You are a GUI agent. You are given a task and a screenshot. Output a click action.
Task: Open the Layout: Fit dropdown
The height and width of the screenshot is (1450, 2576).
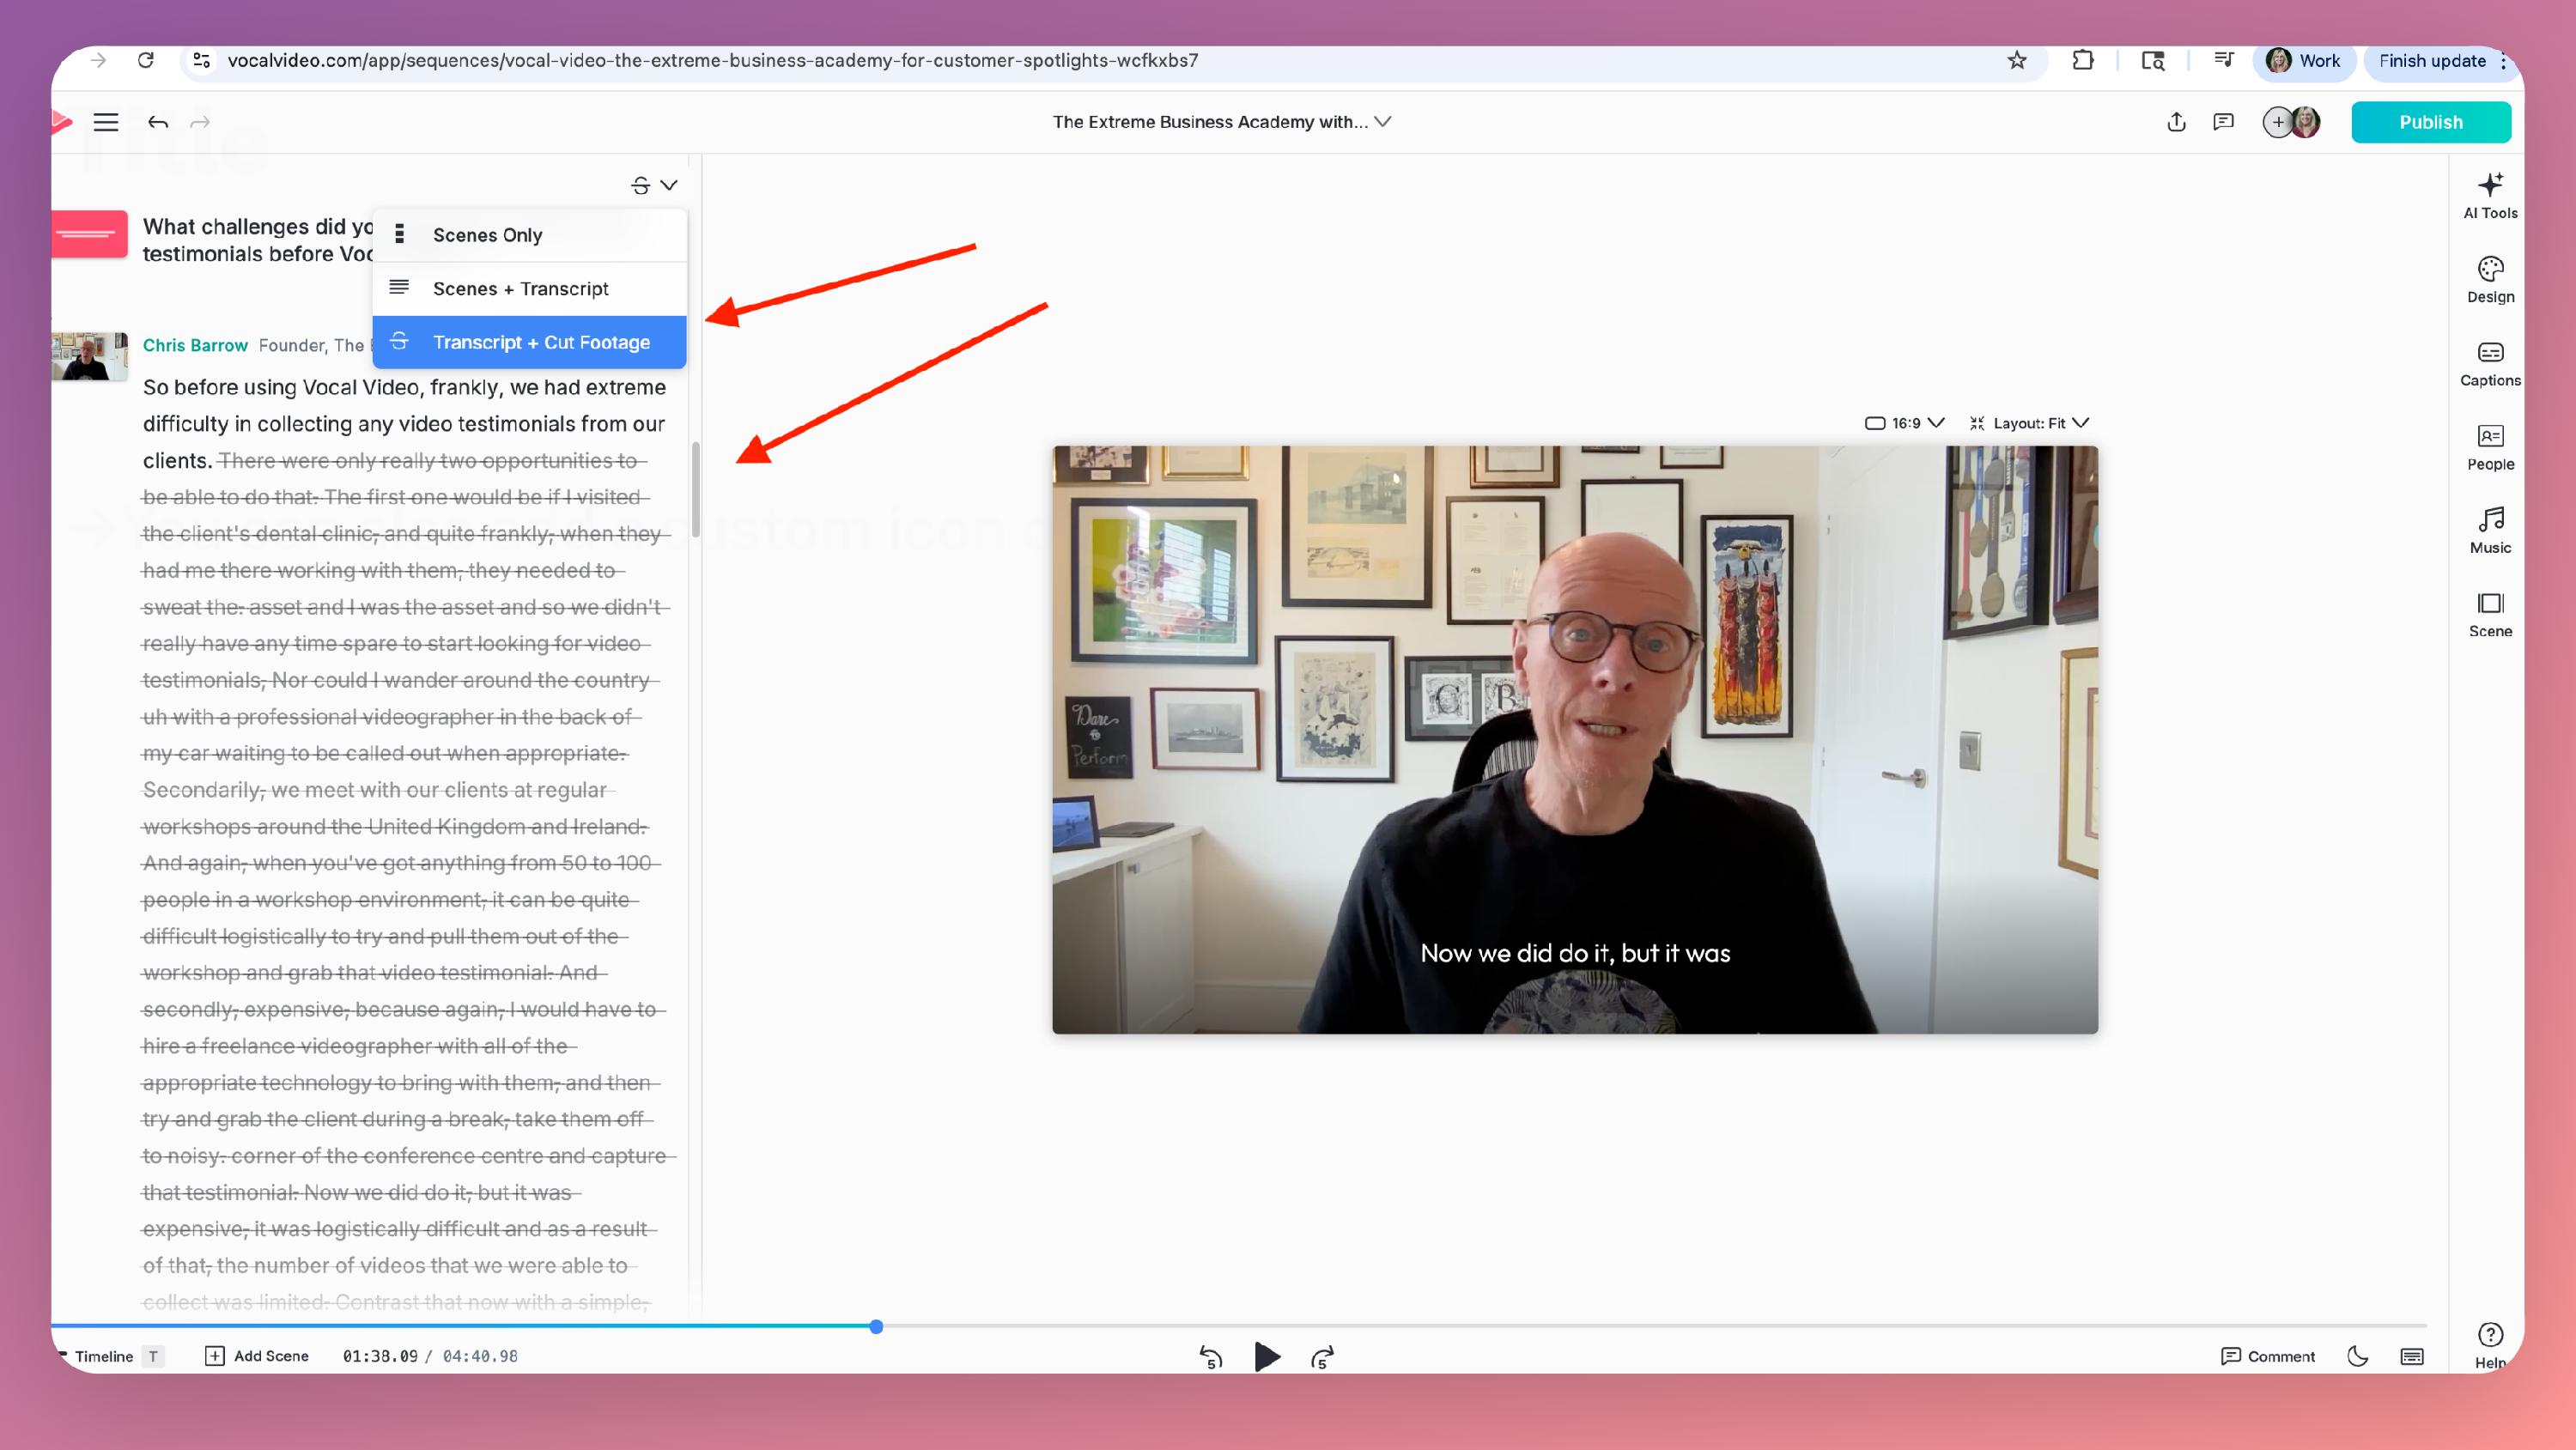2029,423
